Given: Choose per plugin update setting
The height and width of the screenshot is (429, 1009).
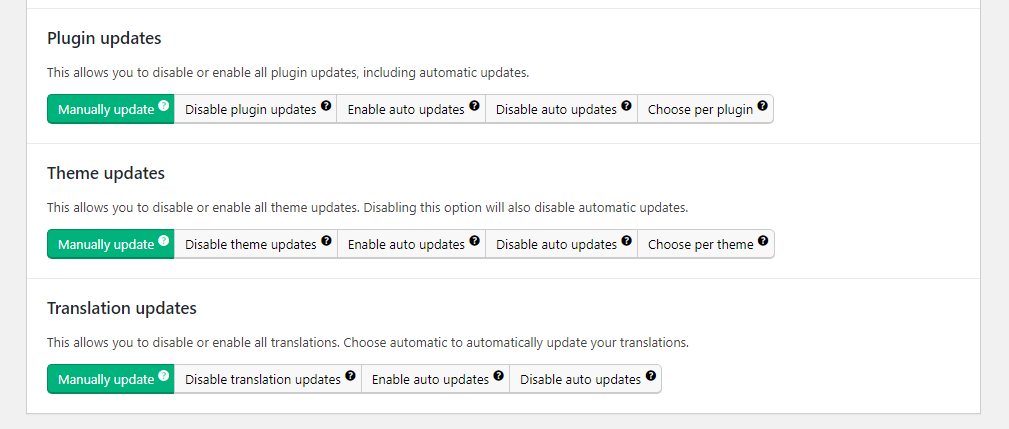Looking at the screenshot, I should click(700, 109).
